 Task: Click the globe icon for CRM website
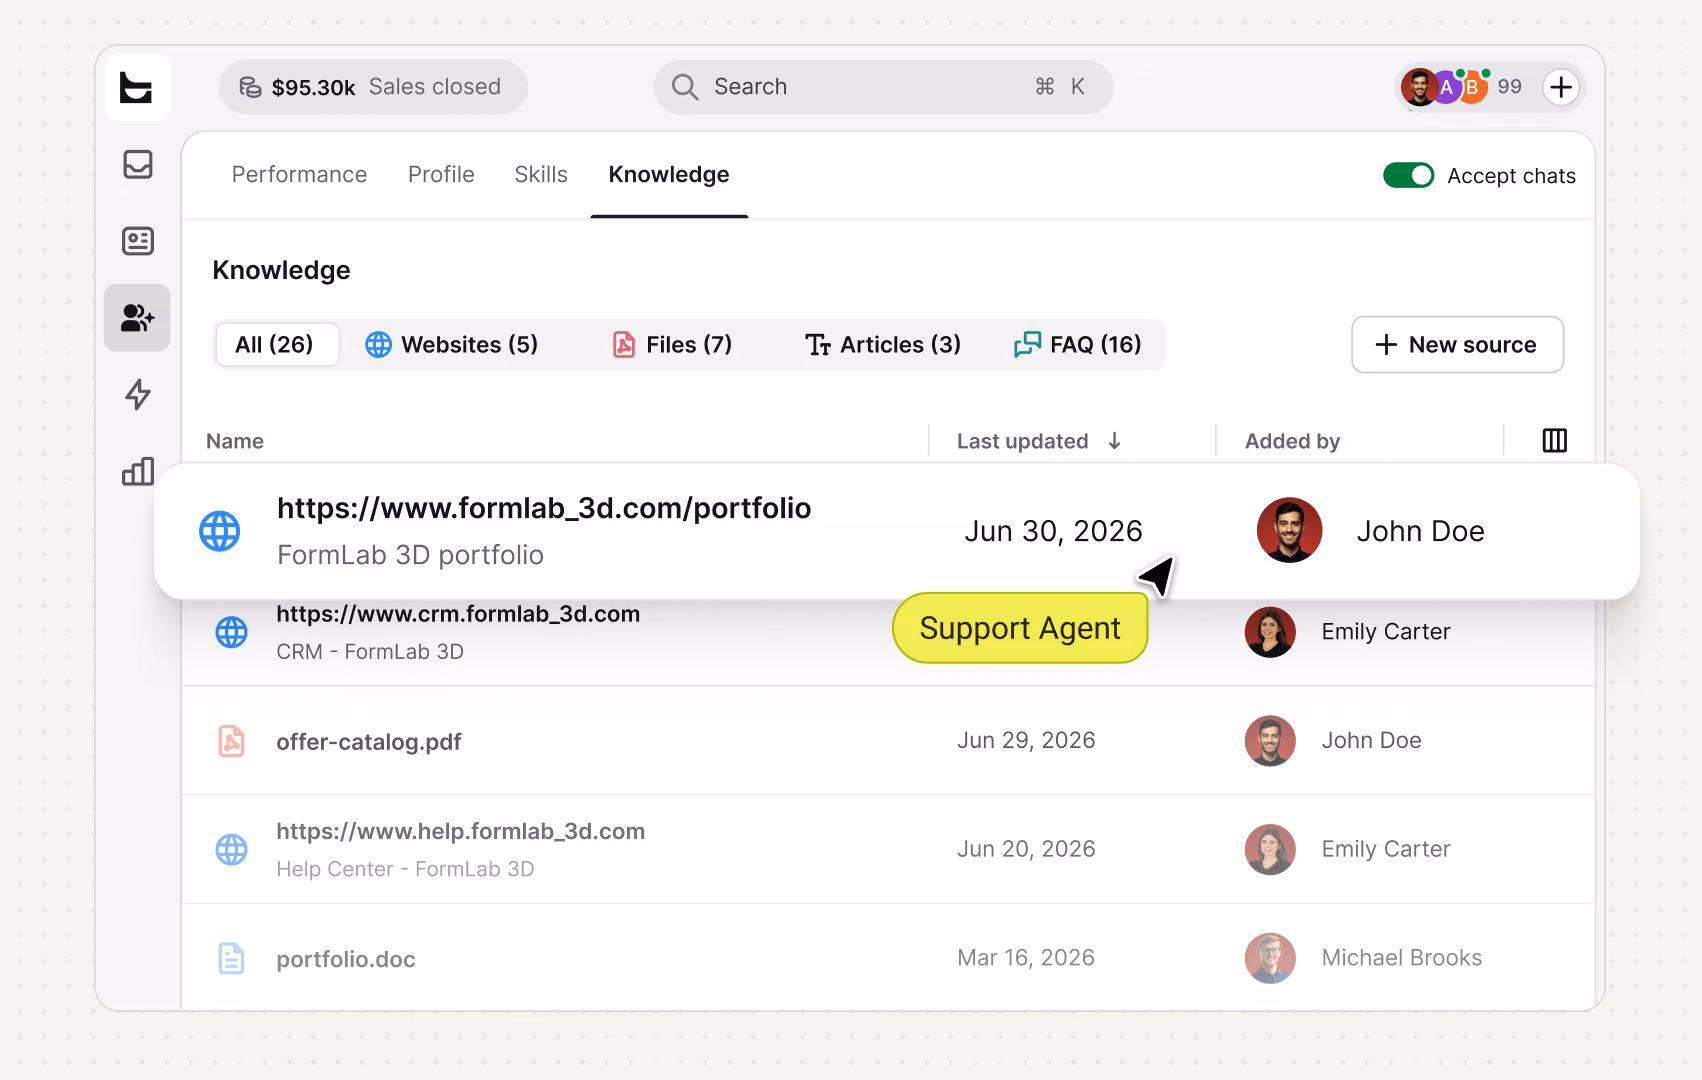tap(232, 632)
